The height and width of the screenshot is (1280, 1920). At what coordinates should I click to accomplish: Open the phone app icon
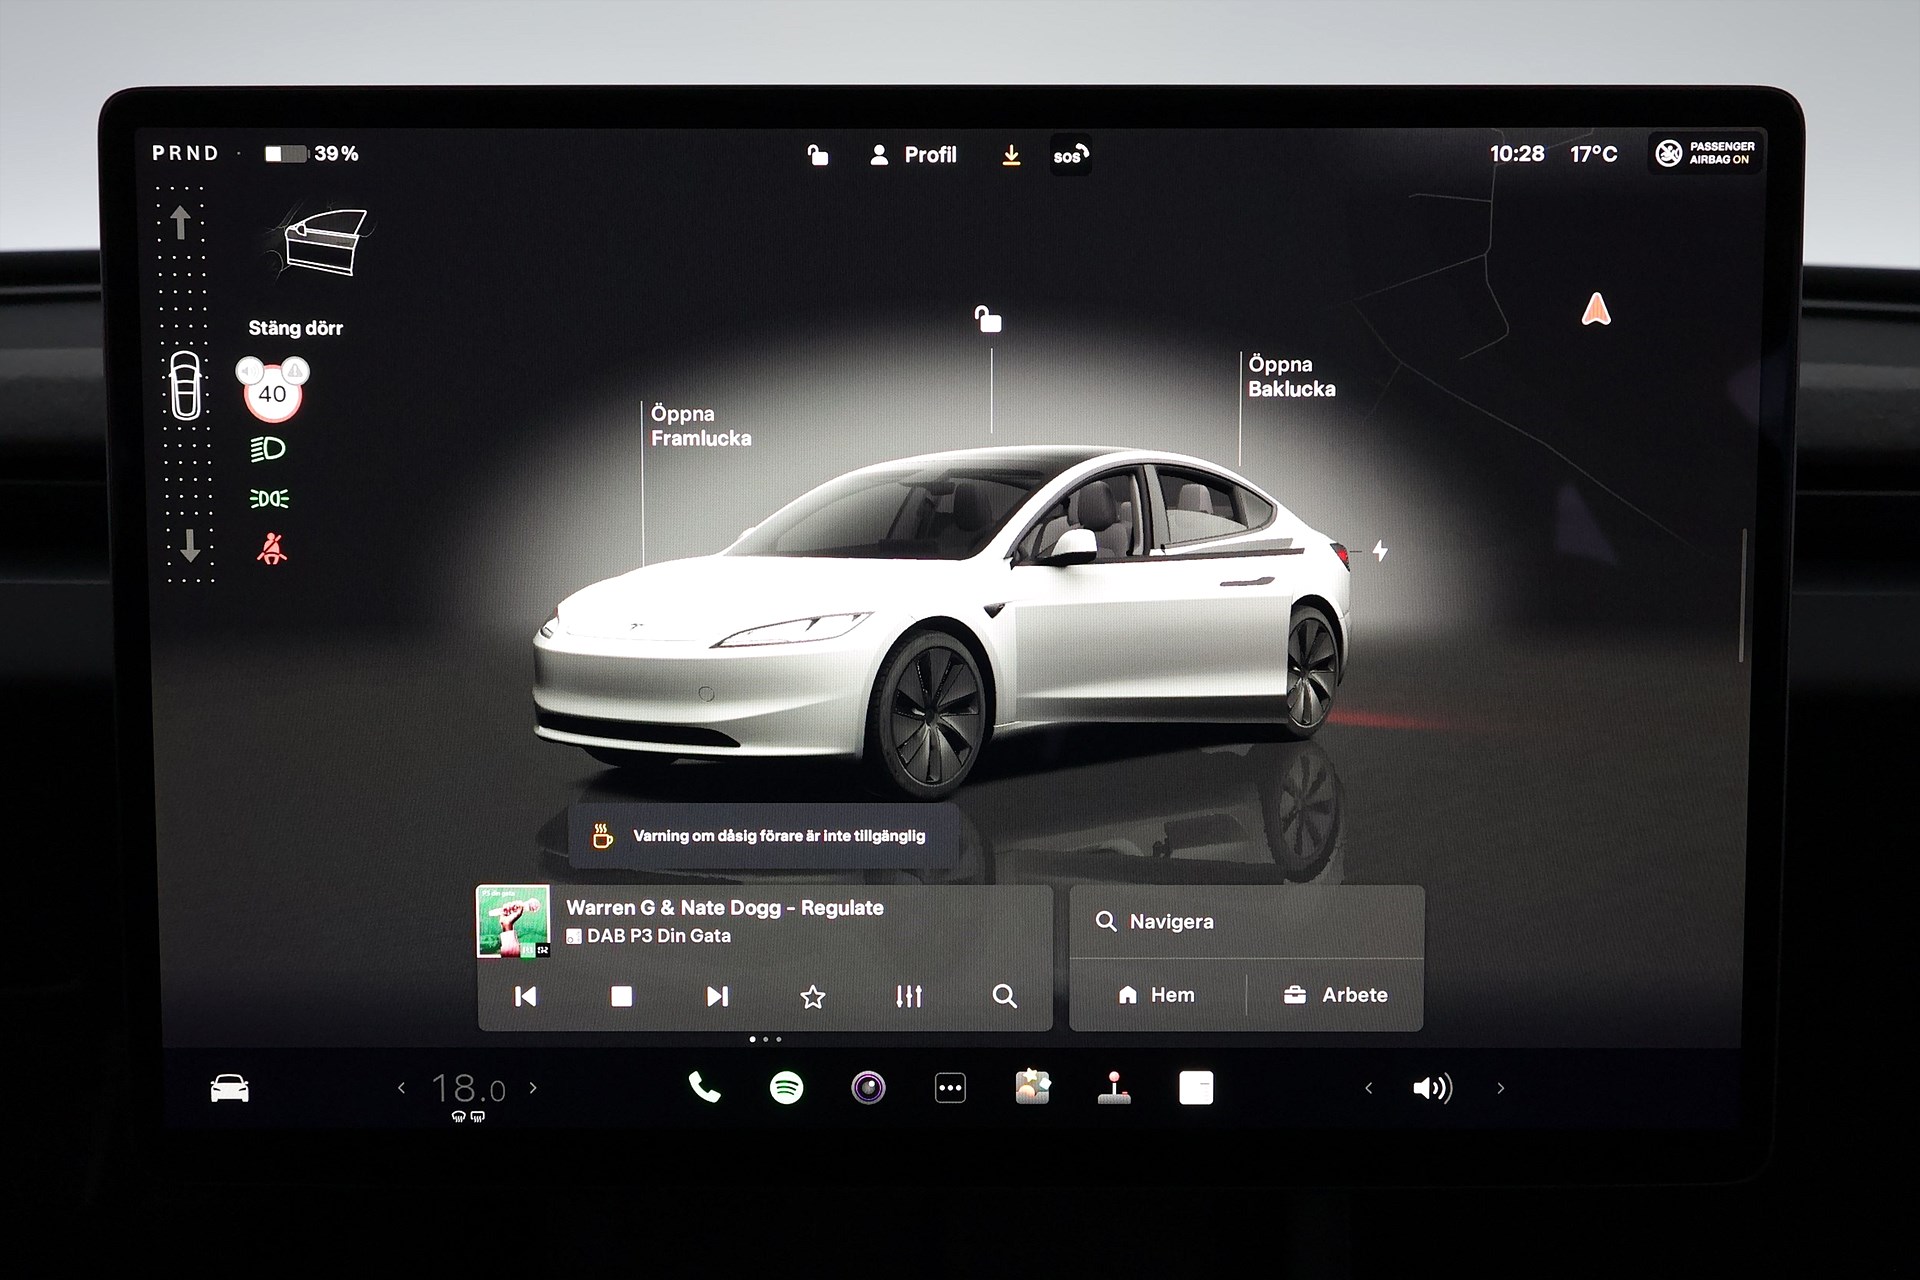704,1087
